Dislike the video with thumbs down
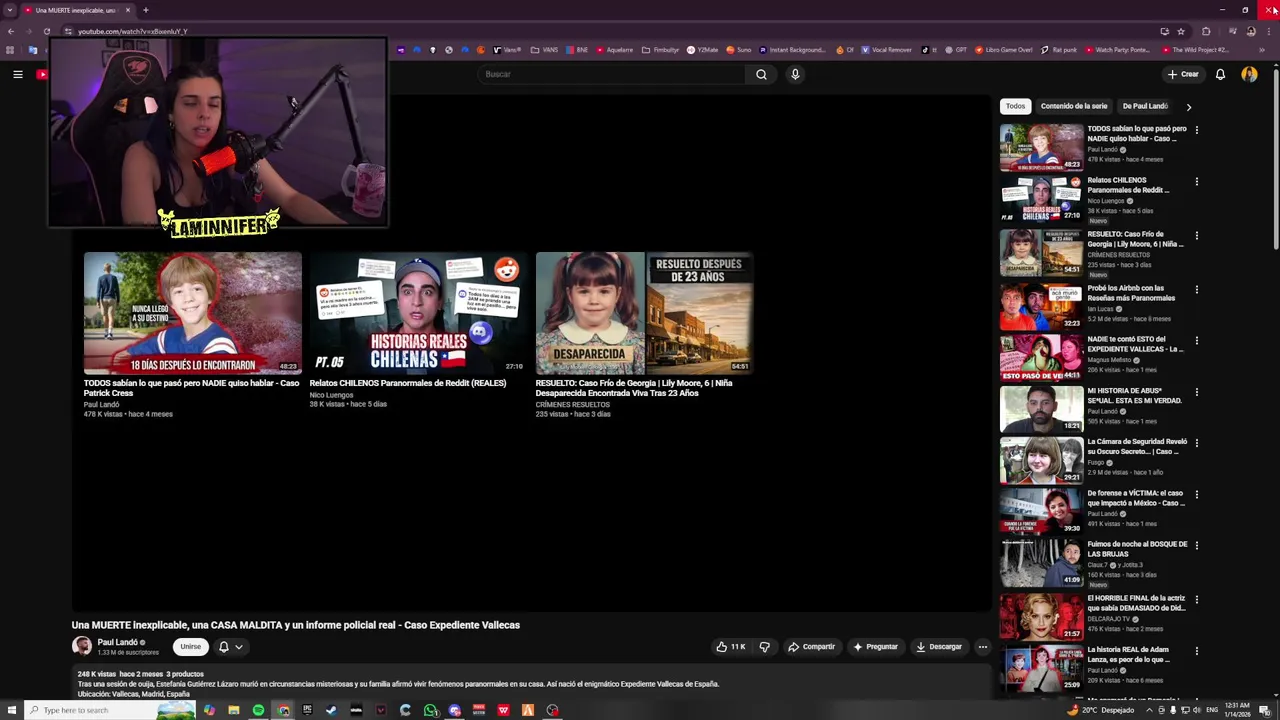1280x720 pixels. point(765,647)
